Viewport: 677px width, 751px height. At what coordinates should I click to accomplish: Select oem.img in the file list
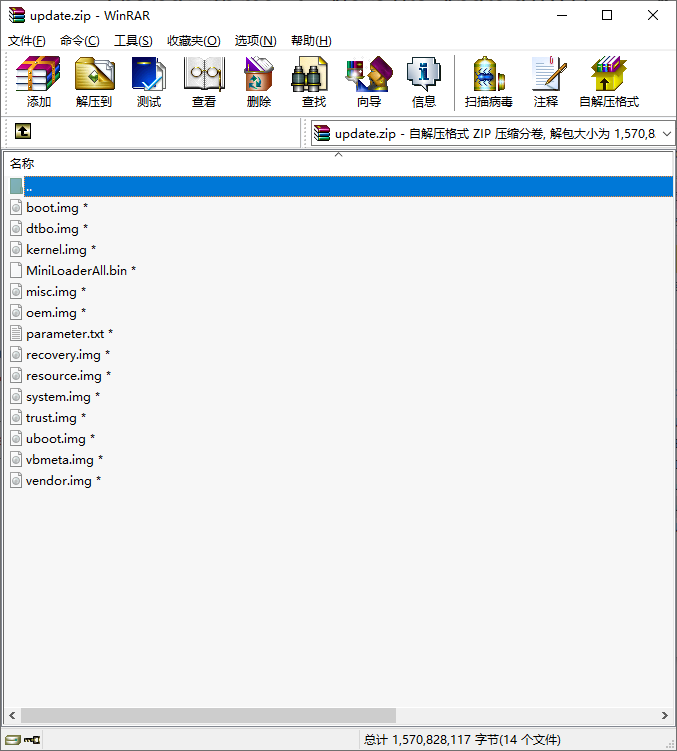(x=51, y=313)
